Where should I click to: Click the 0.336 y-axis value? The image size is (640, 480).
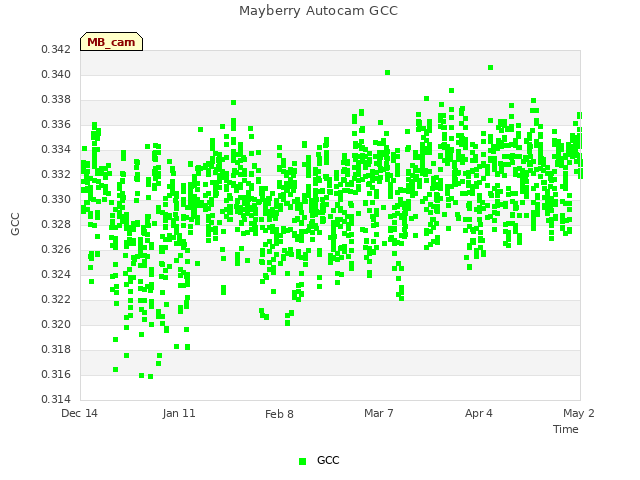tap(56, 124)
